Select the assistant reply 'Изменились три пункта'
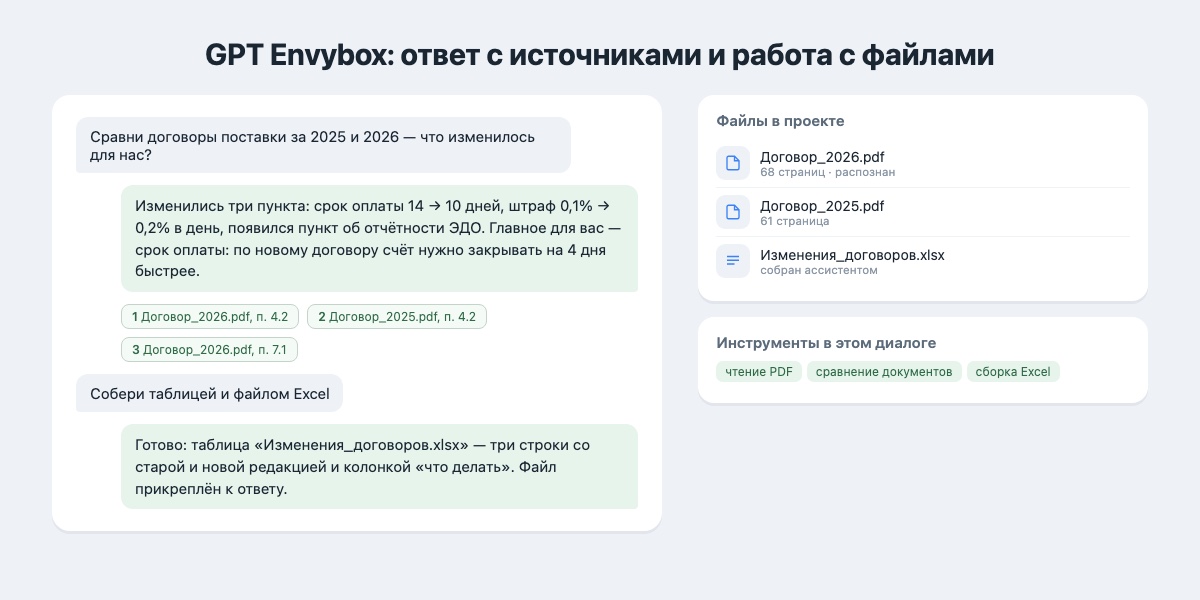 tap(379, 238)
